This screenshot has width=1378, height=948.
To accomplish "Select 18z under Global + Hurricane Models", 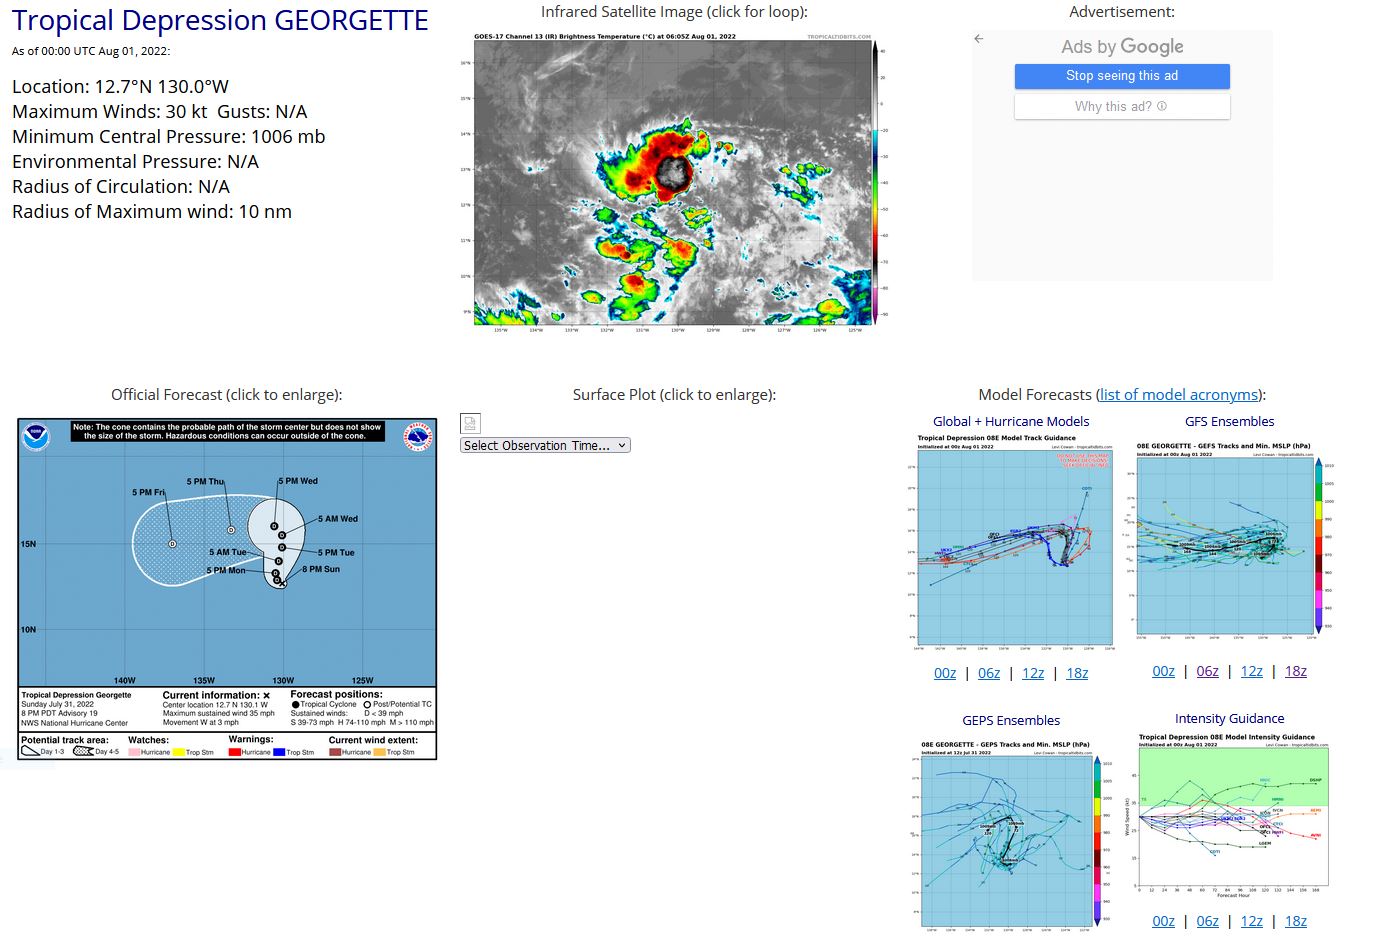I will click(x=1076, y=674).
